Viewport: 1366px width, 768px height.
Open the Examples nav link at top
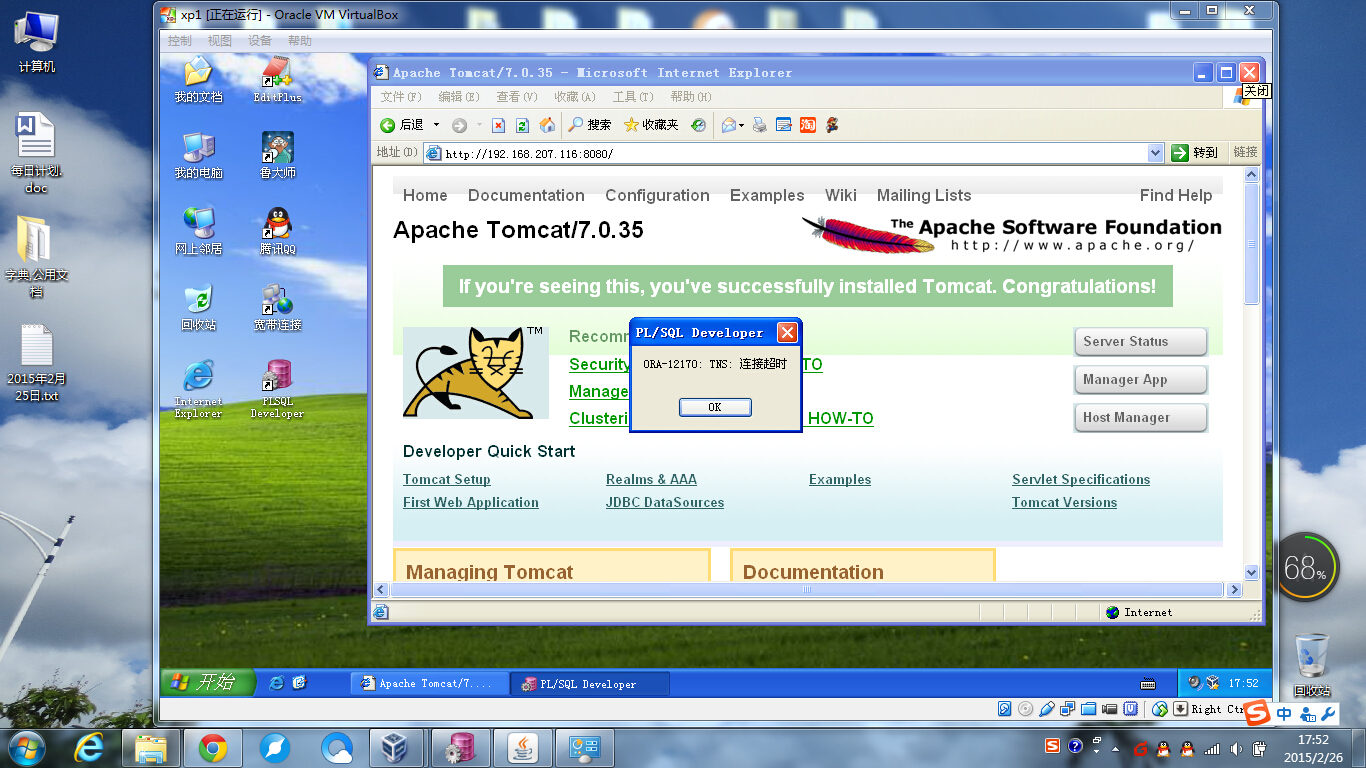tap(767, 195)
